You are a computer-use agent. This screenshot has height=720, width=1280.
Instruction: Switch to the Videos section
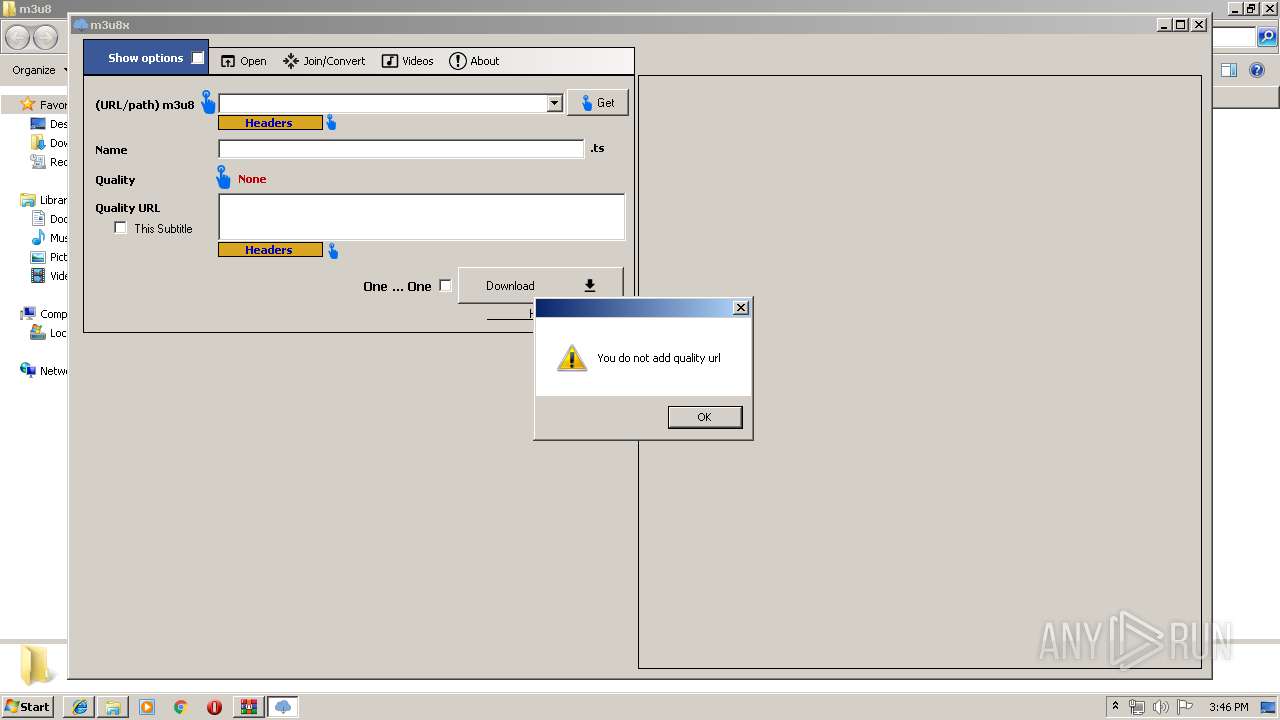(408, 61)
